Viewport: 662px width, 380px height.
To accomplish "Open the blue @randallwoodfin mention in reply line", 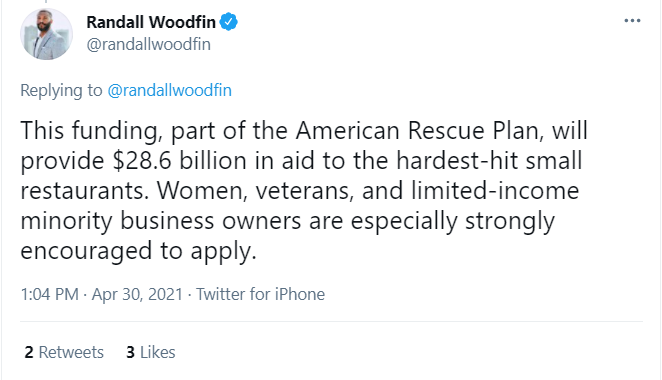I will click(169, 90).
